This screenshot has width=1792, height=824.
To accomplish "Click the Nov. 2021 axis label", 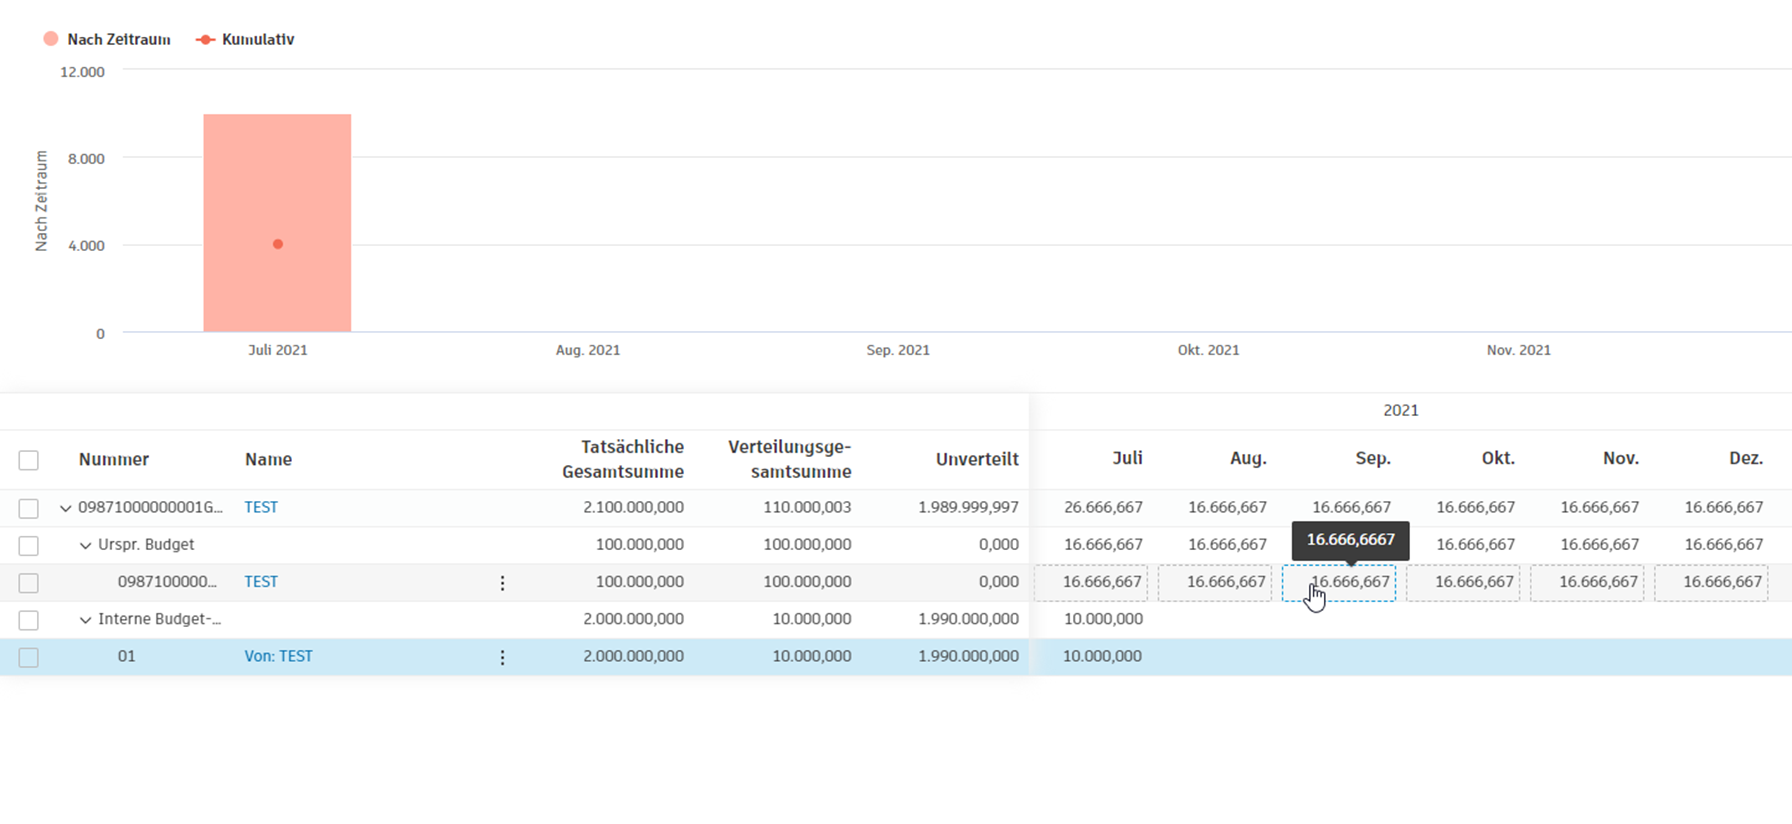I will point(1518,350).
